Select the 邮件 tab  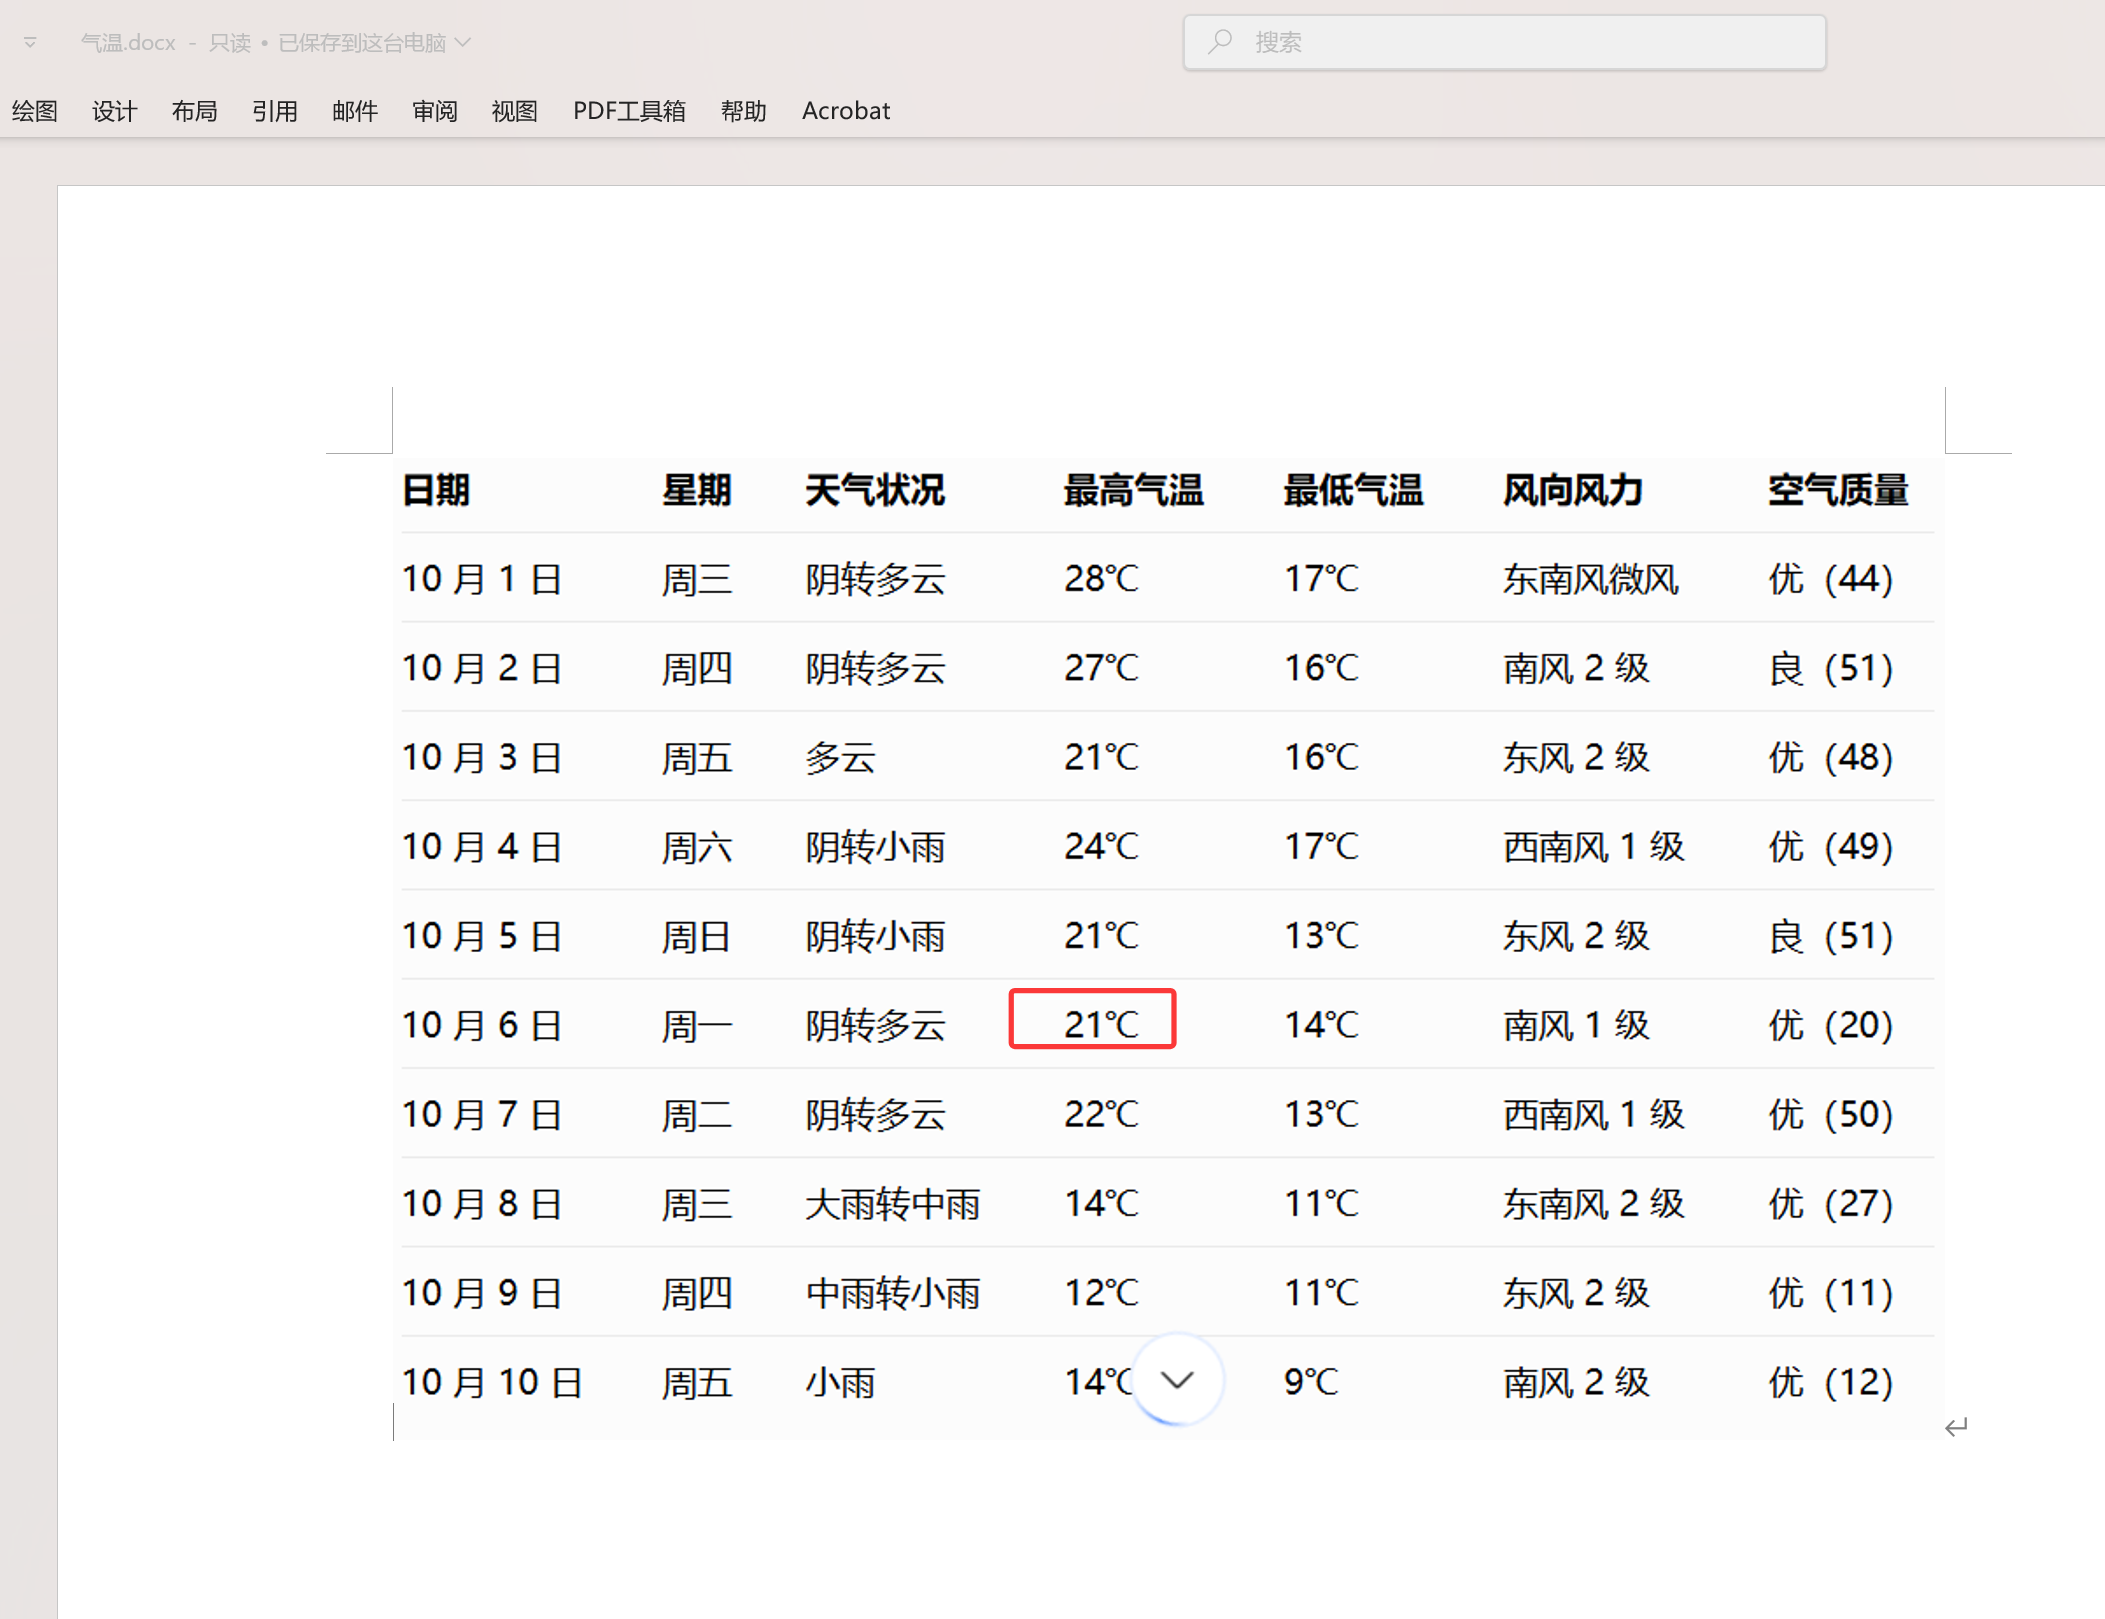pyautogui.click(x=354, y=111)
